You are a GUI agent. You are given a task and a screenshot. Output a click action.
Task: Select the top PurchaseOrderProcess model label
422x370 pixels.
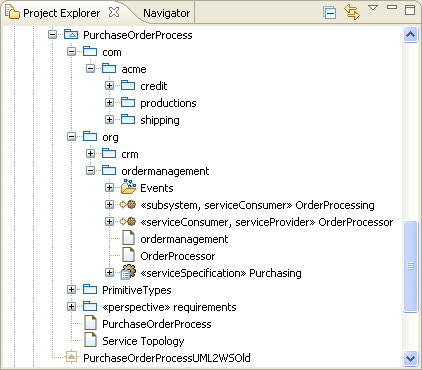138,35
